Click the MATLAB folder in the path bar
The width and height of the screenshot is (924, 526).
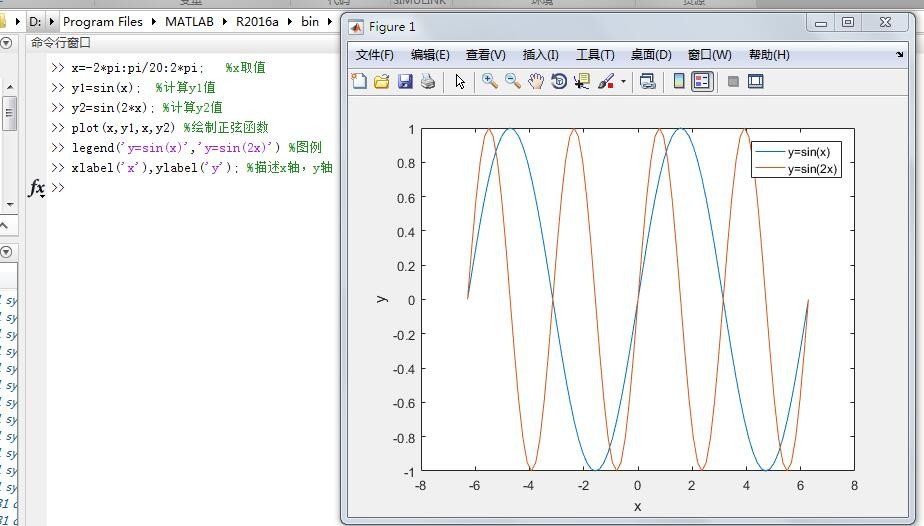tap(188, 21)
